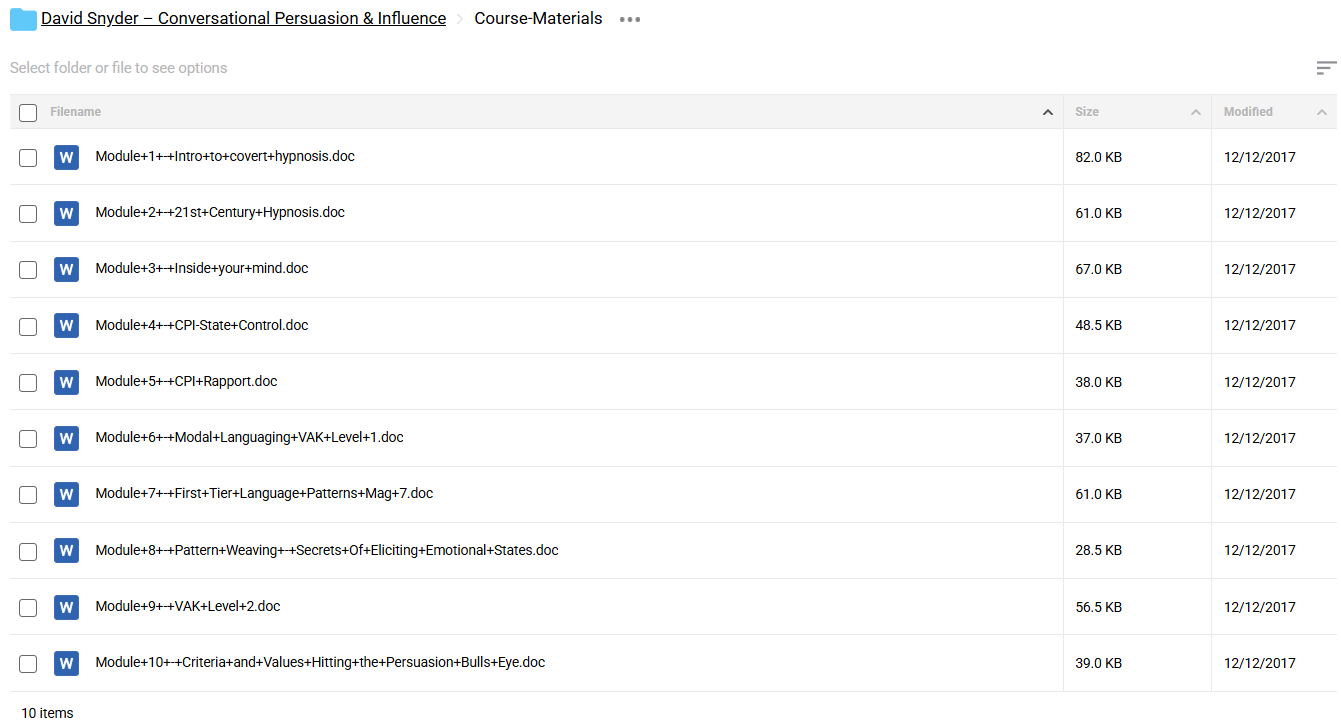
Task: Toggle Size column sort arrow
Action: [1196, 112]
